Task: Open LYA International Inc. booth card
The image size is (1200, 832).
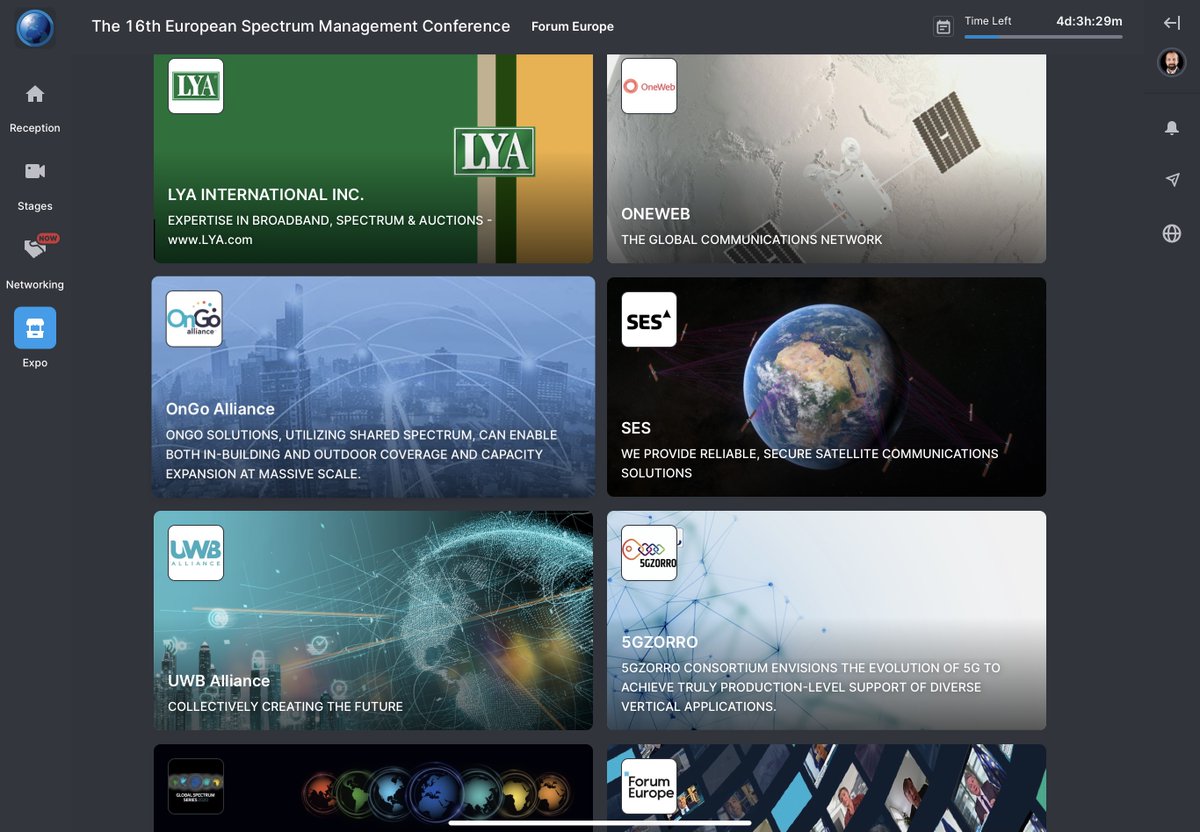Action: (373, 158)
